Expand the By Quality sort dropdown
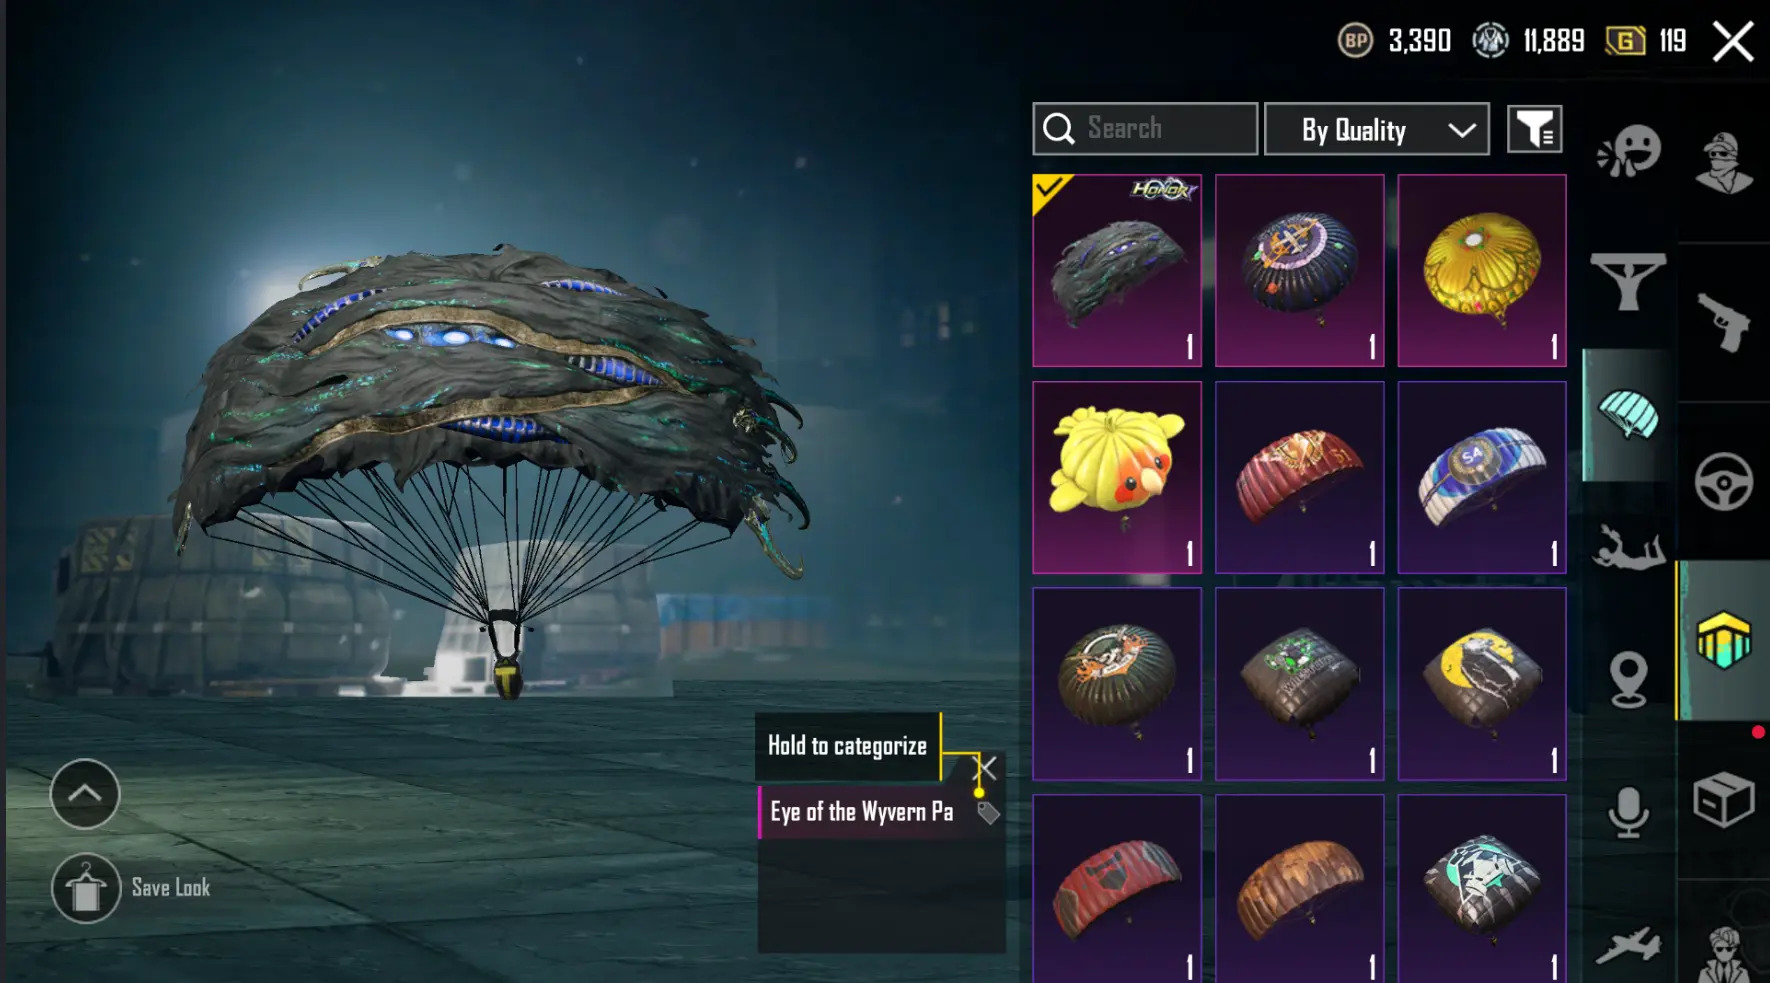The image size is (1770, 983). pyautogui.click(x=1377, y=129)
